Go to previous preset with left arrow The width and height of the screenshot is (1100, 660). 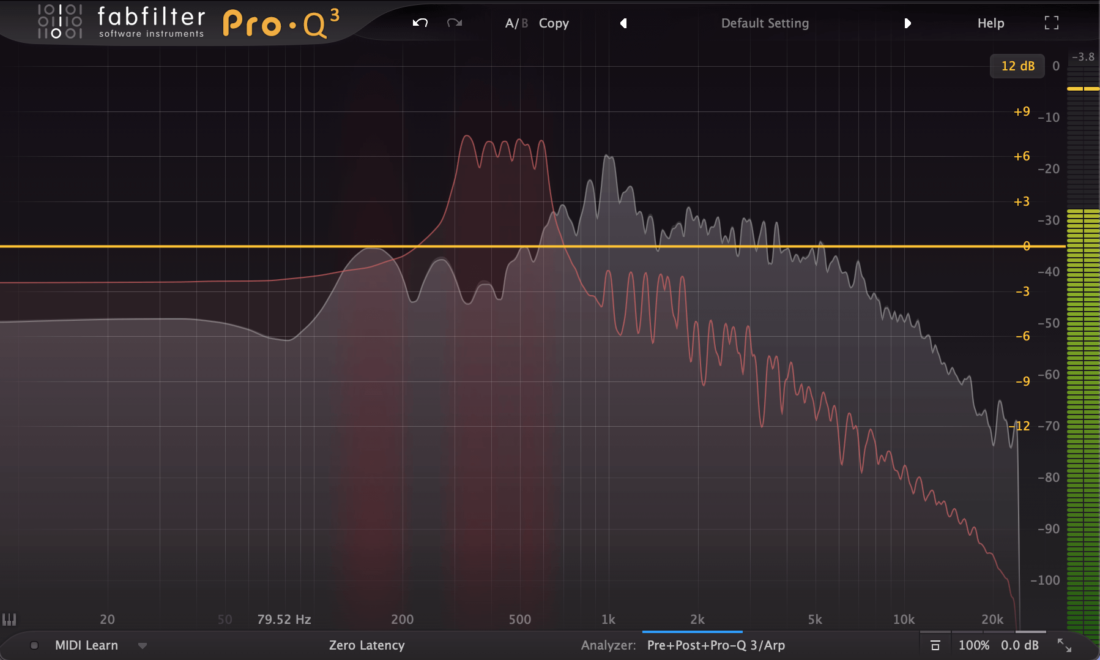[x=623, y=23]
